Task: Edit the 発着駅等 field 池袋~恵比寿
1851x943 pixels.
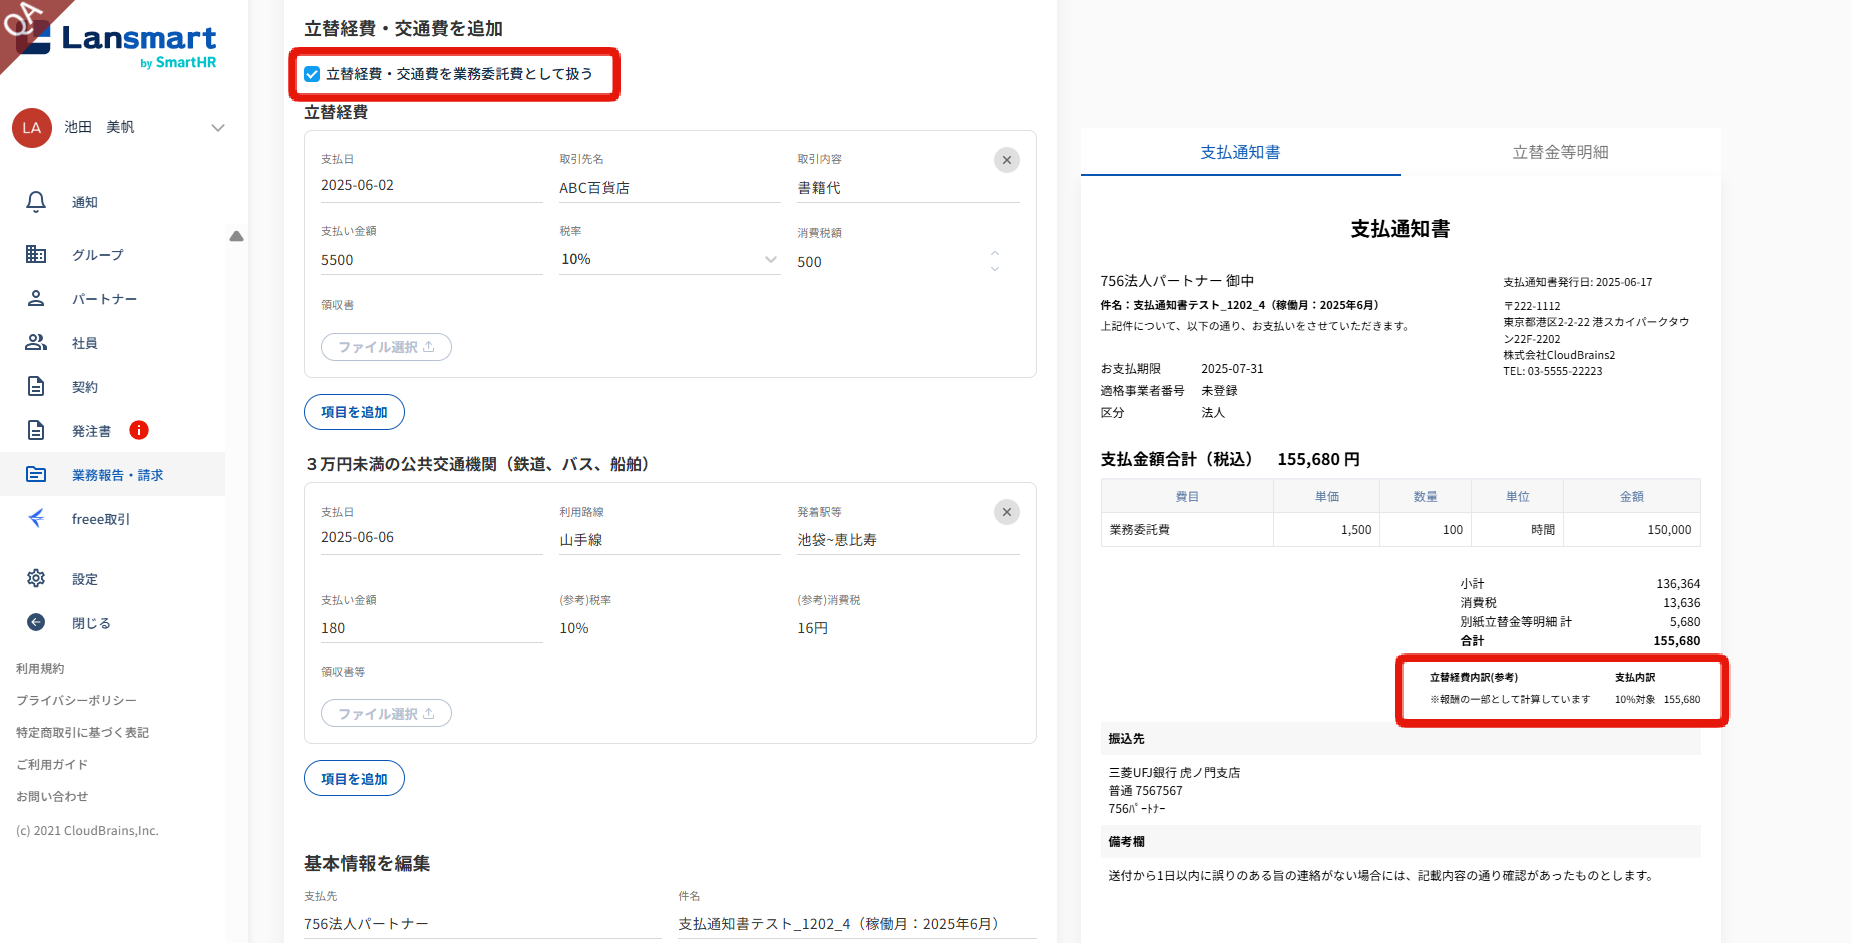Action: (908, 540)
